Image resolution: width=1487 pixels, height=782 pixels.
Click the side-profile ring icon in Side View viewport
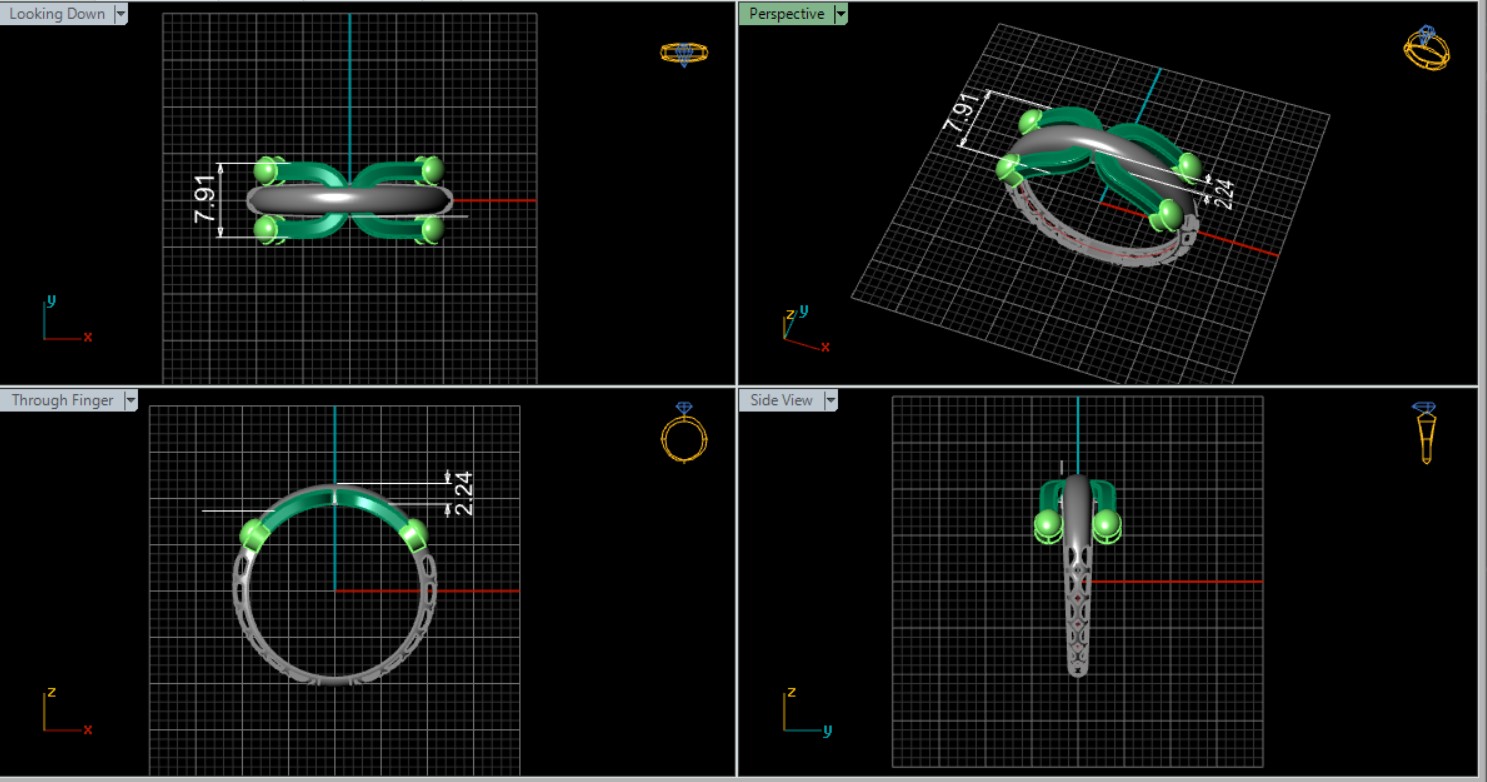pos(1425,433)
